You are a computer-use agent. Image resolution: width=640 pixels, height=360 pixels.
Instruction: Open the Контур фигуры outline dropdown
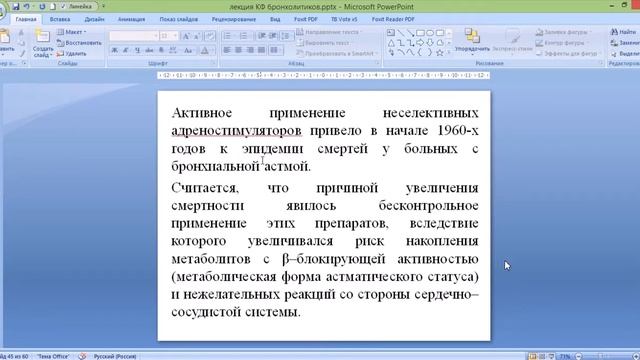click(x=562, y=43)
